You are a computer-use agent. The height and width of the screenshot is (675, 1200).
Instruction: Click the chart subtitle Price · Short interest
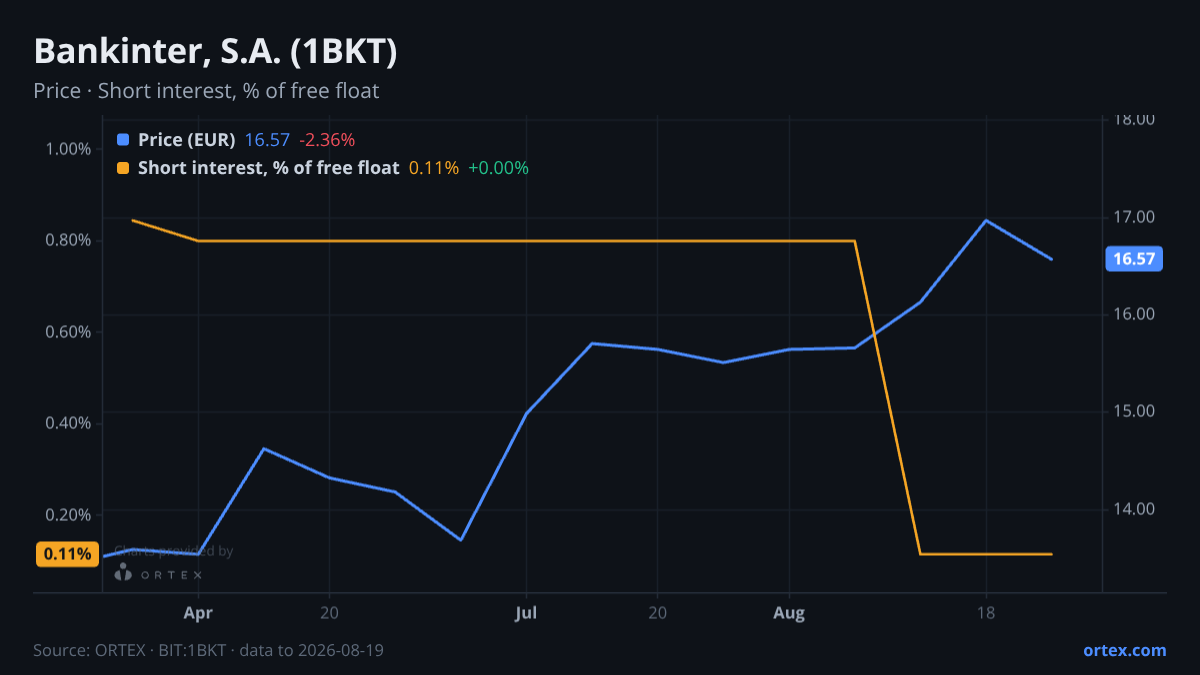tap(206, 91)
